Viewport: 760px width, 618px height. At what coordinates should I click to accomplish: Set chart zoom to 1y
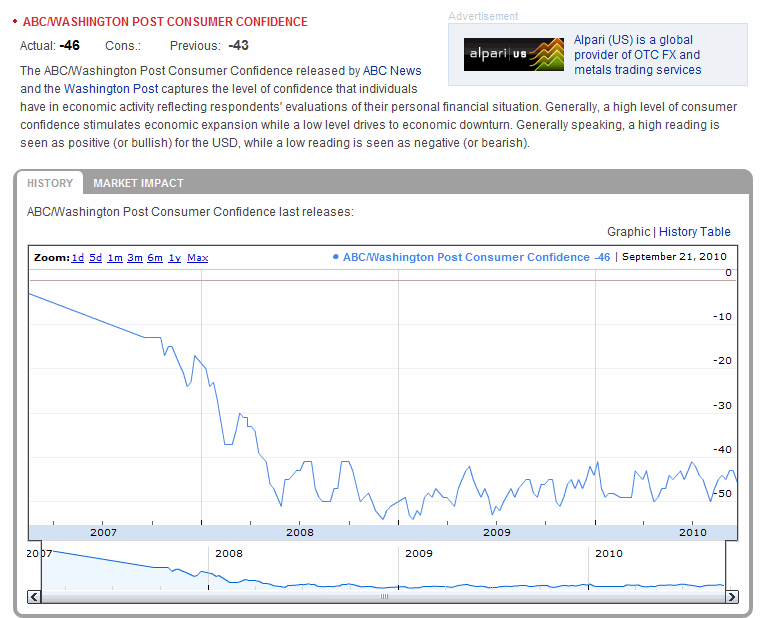coord(174,258)
